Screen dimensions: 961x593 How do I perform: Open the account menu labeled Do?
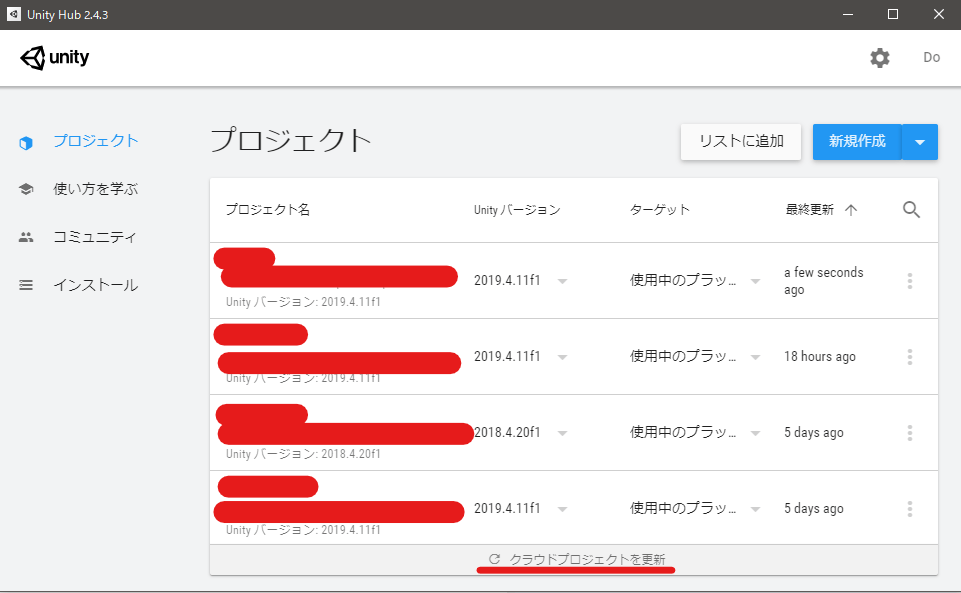pos(931,58)
